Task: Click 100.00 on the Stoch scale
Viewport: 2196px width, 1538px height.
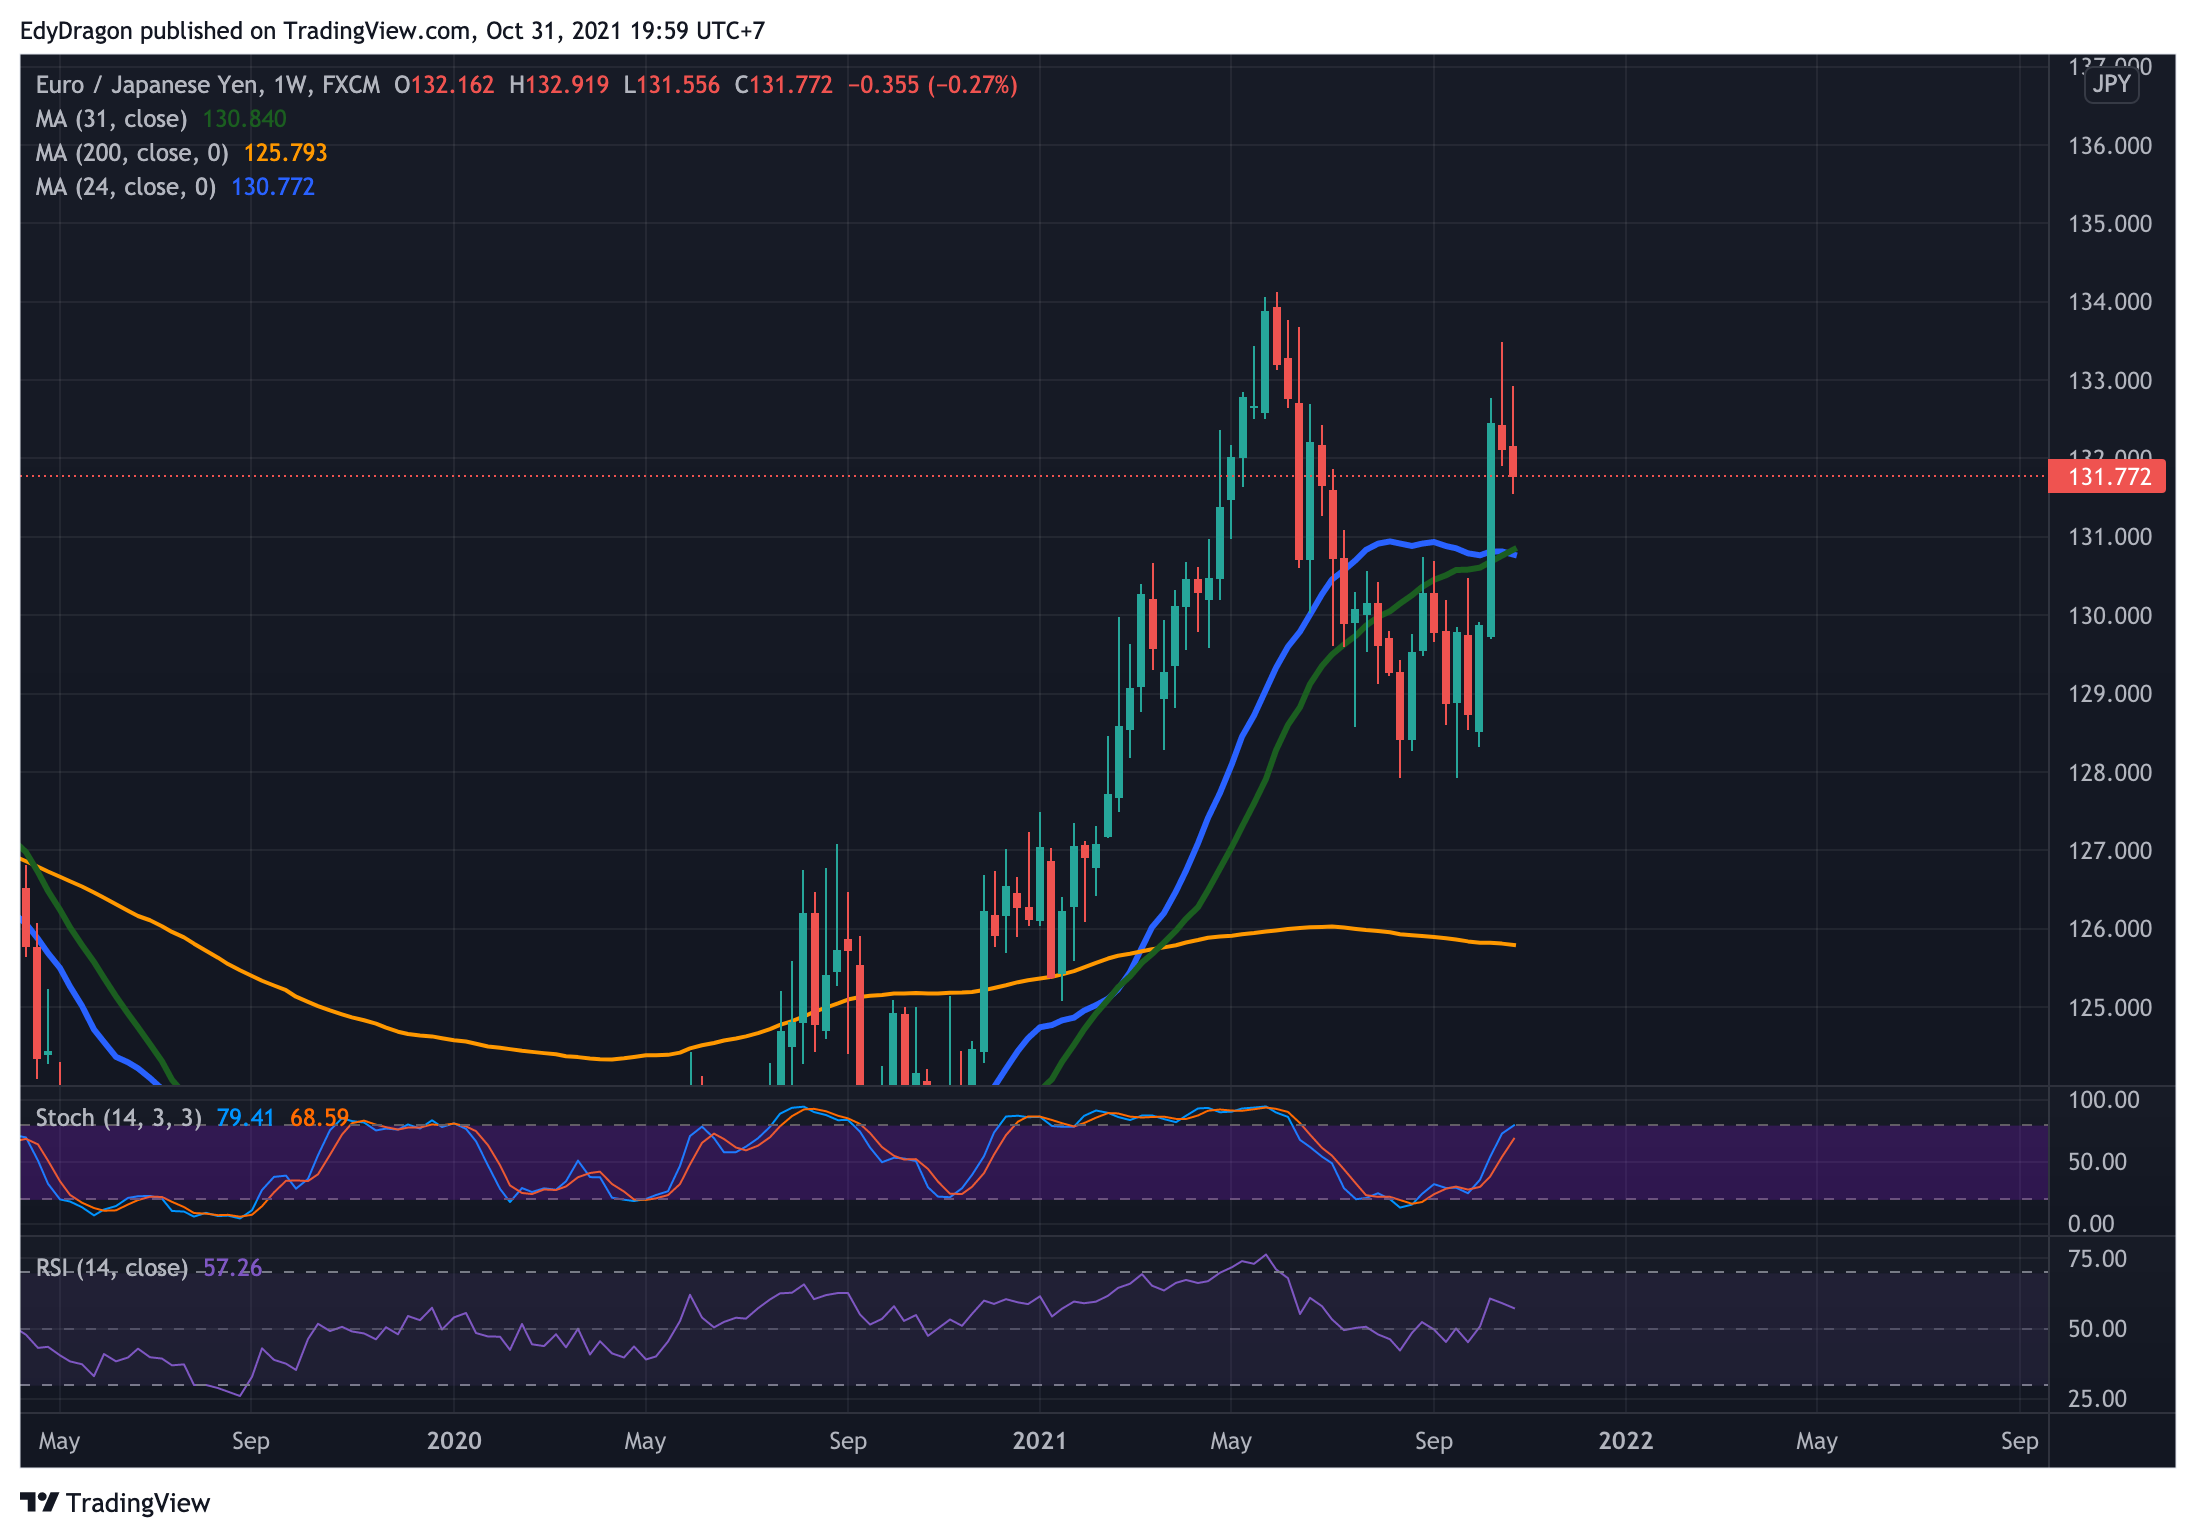Action: click(2103, 1100)
